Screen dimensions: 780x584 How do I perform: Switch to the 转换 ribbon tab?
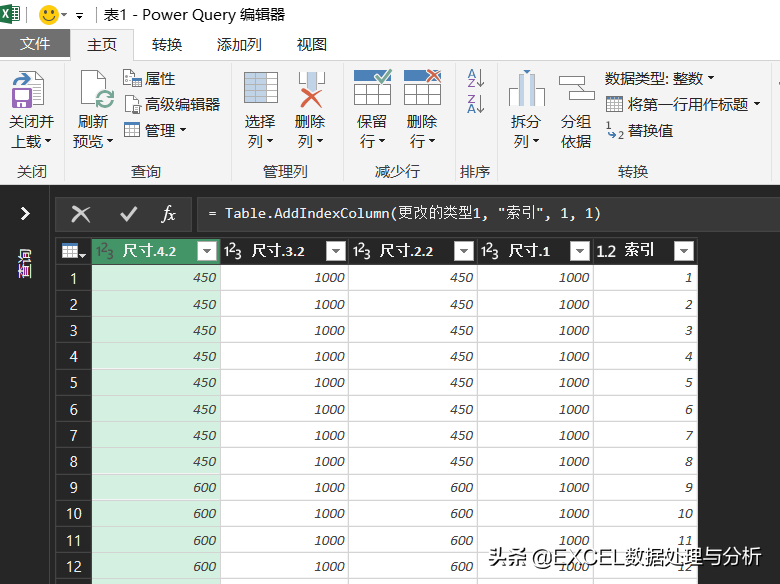167,45
